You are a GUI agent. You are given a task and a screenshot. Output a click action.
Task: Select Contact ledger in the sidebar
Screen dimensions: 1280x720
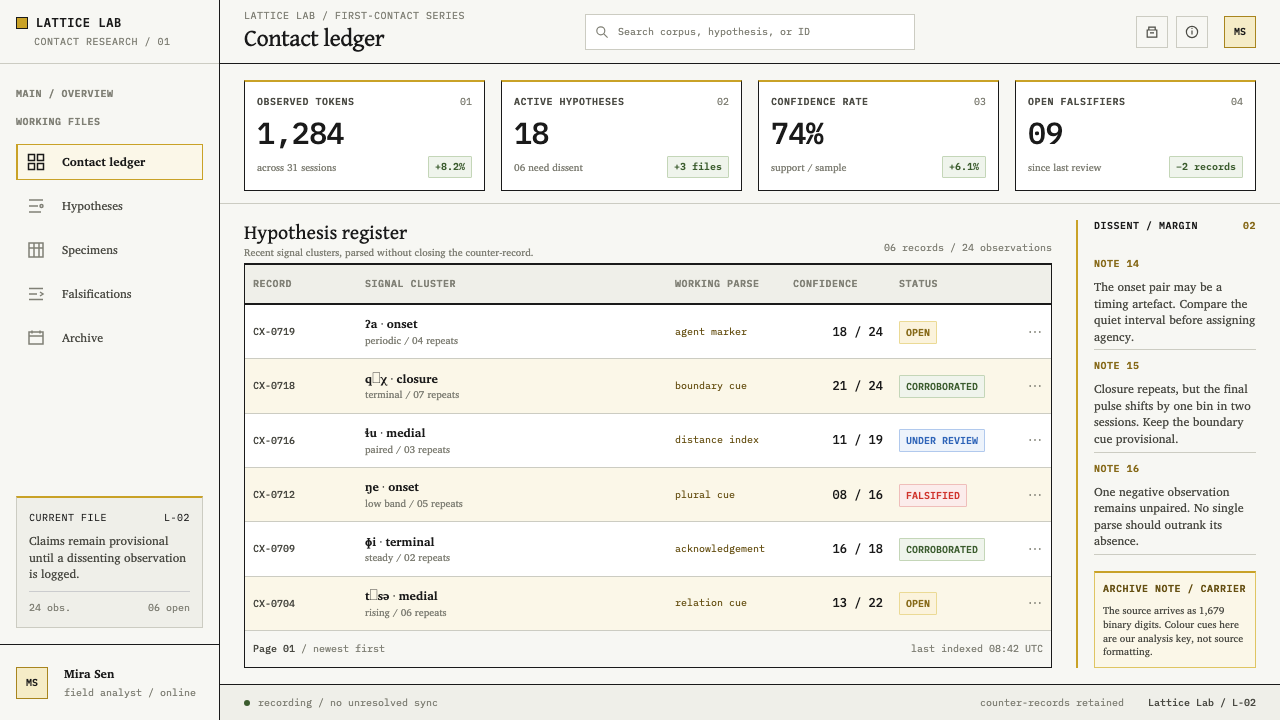[x=110, y=162]
